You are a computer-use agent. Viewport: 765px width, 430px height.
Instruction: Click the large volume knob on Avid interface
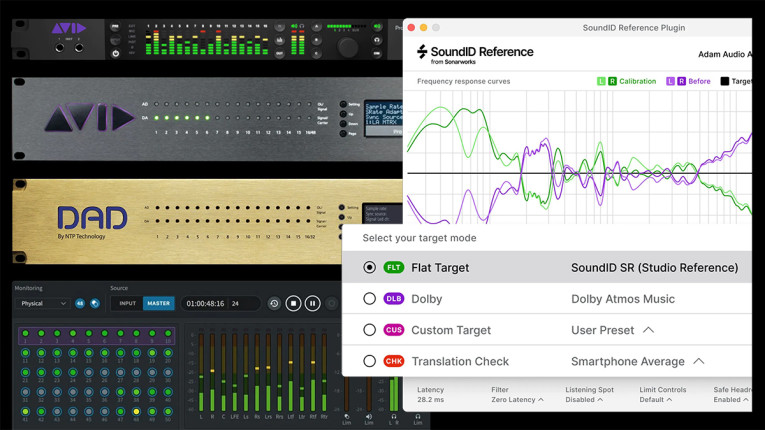point(348,47)
